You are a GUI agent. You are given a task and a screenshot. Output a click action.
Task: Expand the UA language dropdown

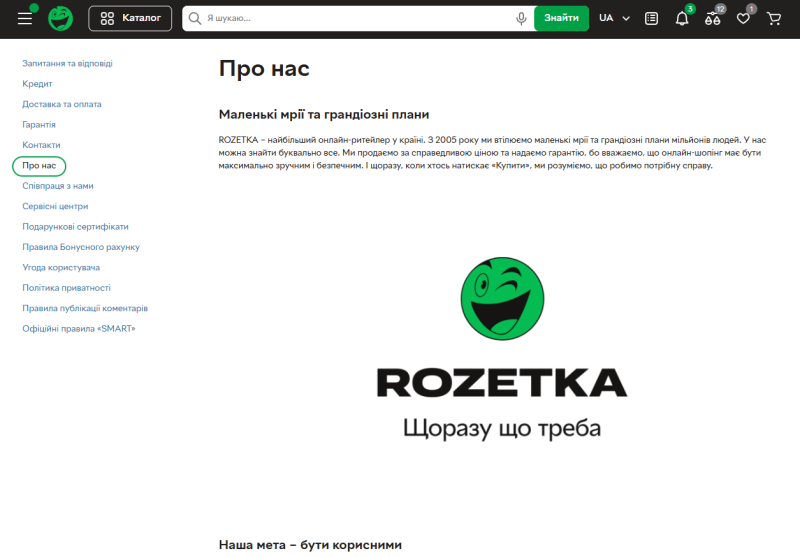614,18
